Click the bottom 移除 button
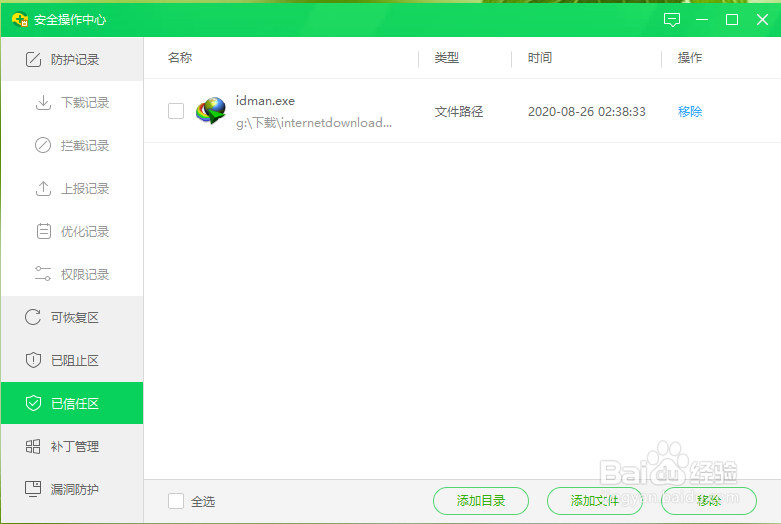 (709, 501)
